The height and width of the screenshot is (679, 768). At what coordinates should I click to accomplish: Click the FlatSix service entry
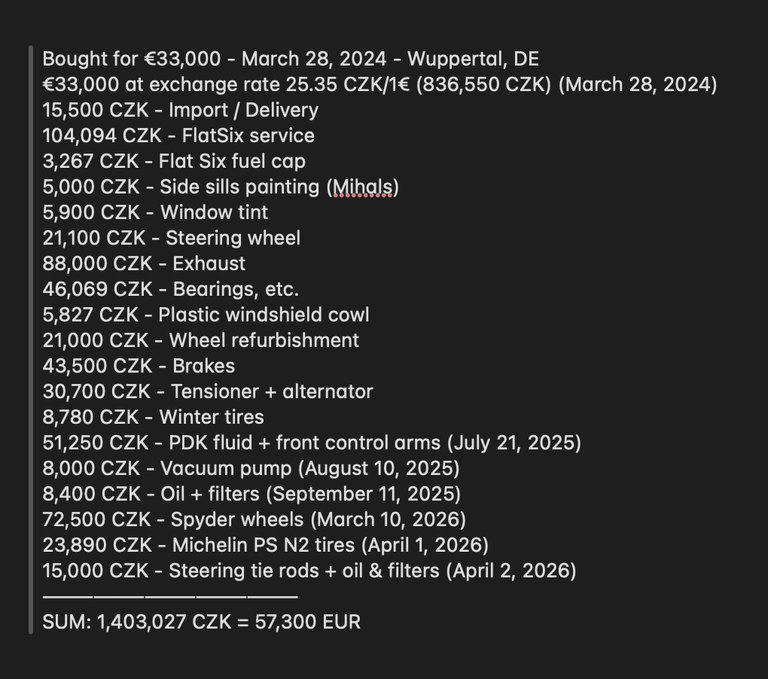(178, 136)
